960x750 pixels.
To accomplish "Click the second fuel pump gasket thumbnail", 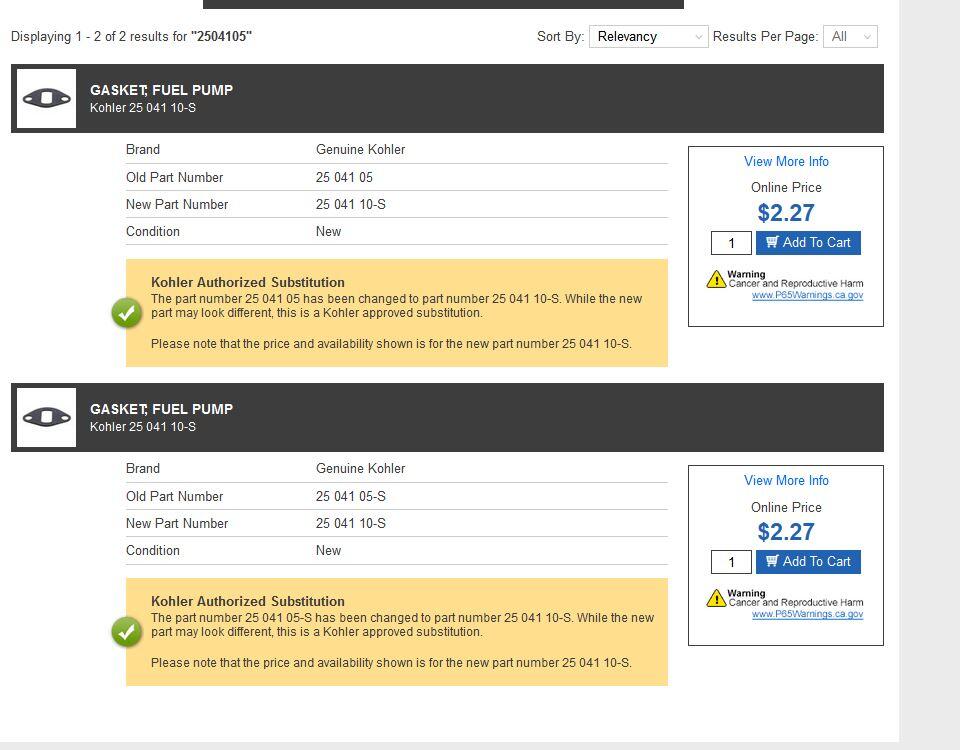I will click(46, 417).
